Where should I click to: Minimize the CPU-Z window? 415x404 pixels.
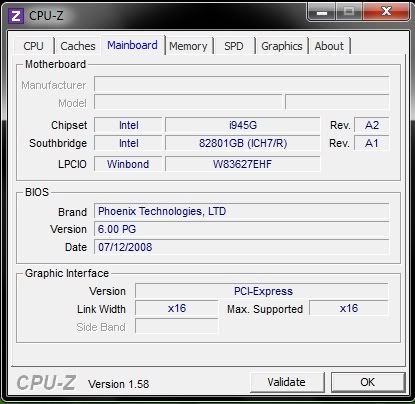pos(321,12)
